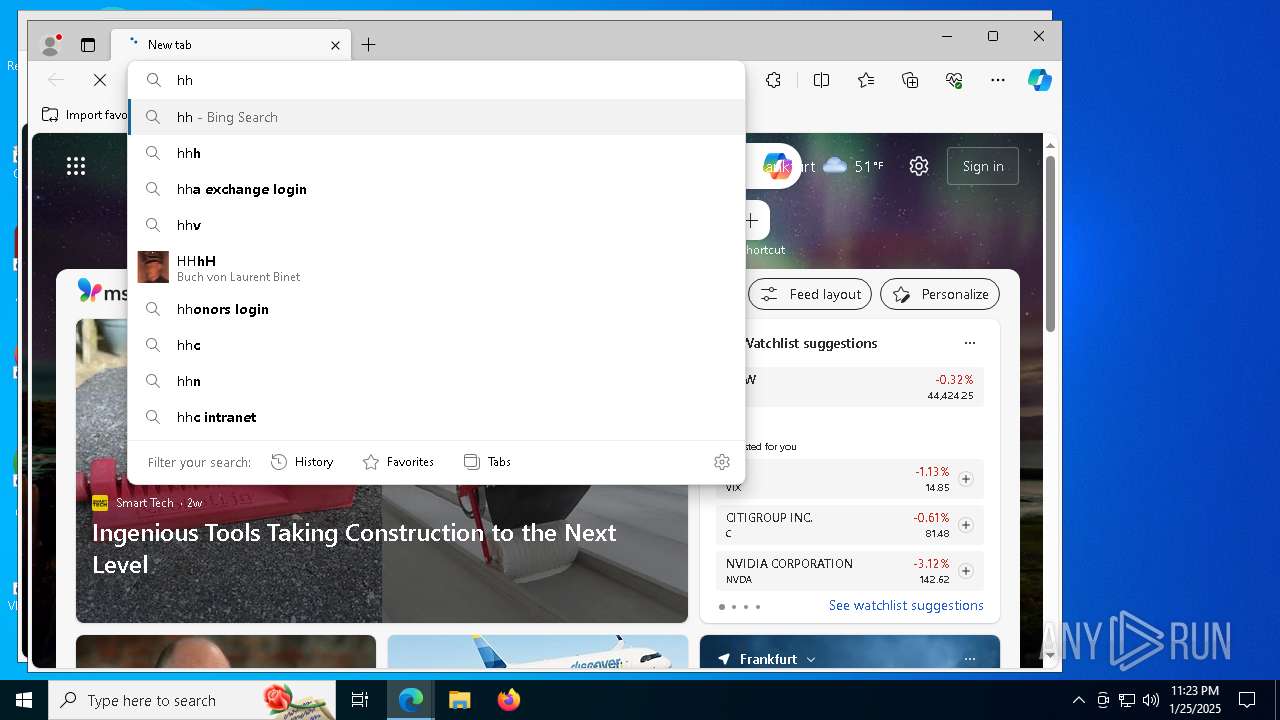Open page settings gear on new tab
Viewport: 1280px width, 720px height.
click(x=919, y=166)
